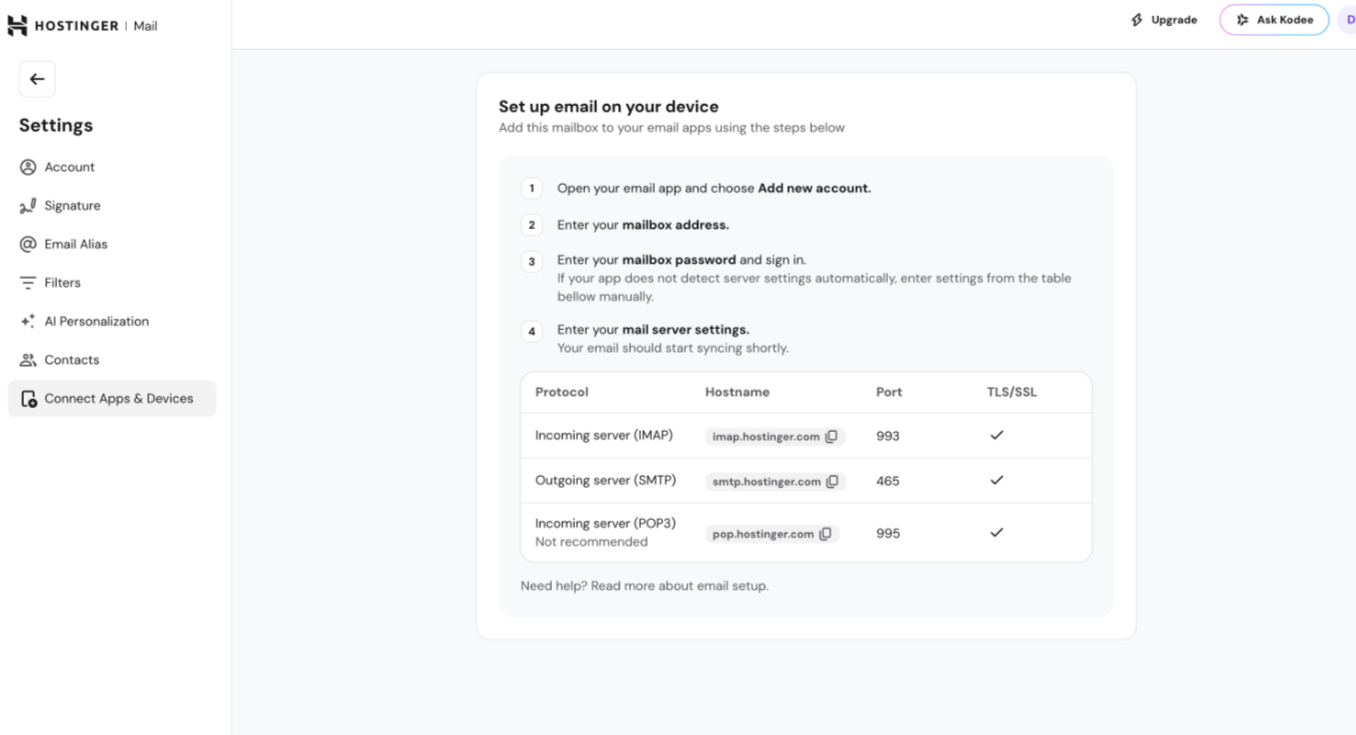
Task: Click the Upgrade button
Action: (1164, 20)
